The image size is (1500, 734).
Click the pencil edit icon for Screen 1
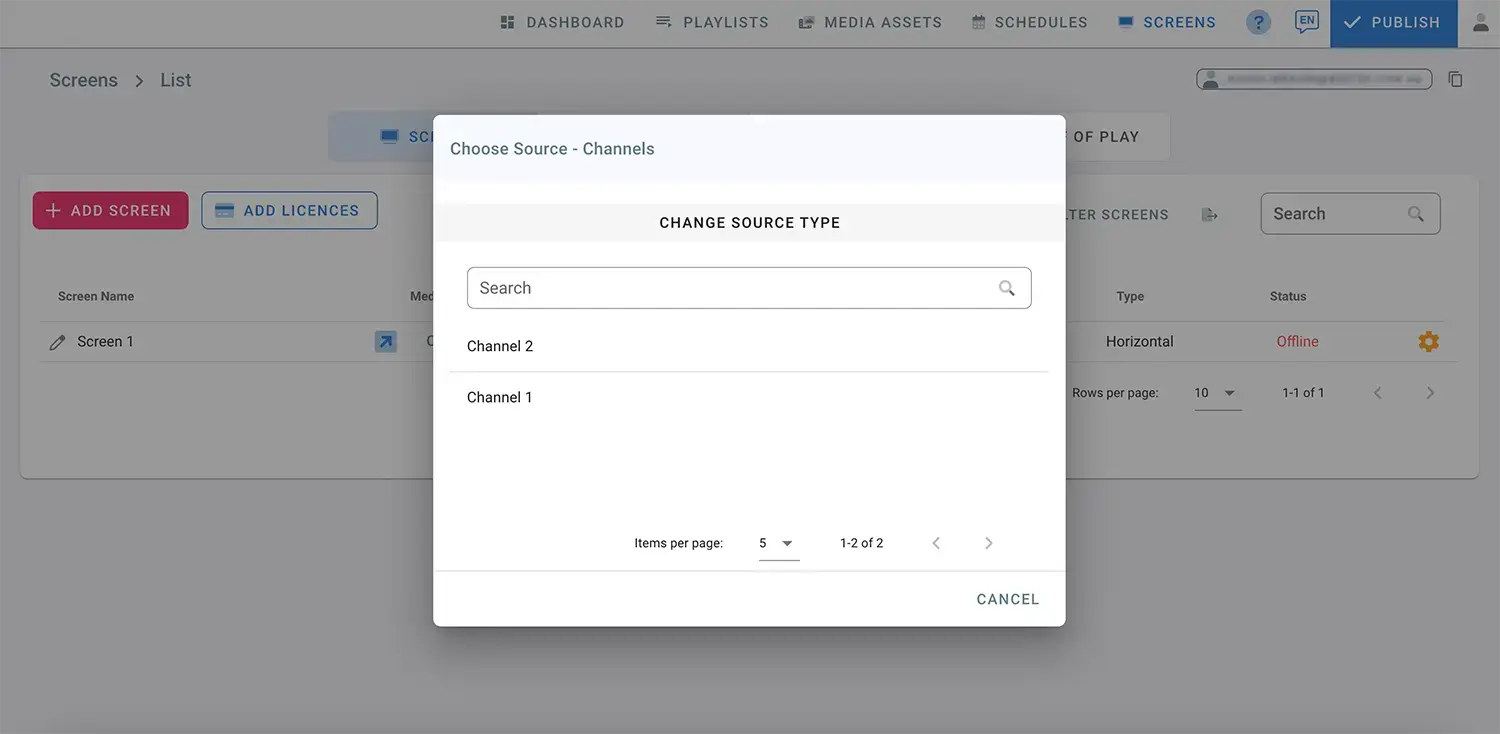click(58, 342)
